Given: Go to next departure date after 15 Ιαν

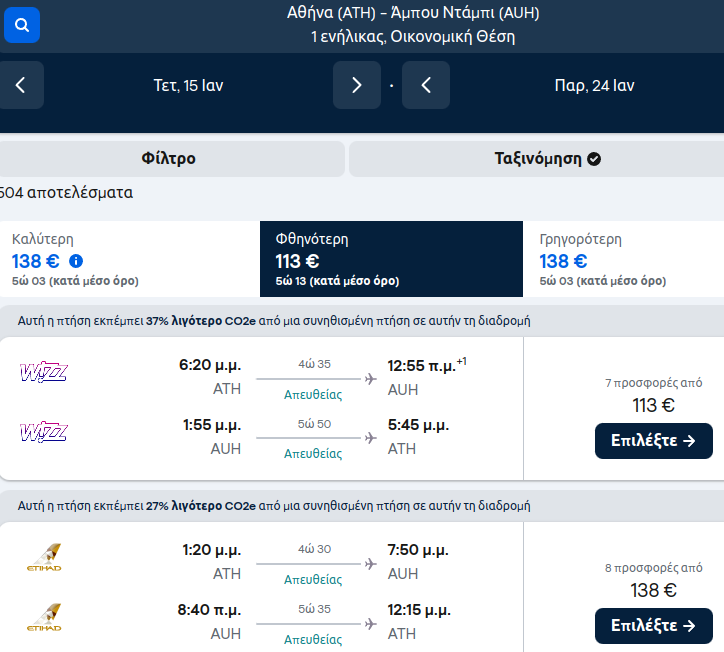Looking at the screenshot, I should [x=356, y=85].
